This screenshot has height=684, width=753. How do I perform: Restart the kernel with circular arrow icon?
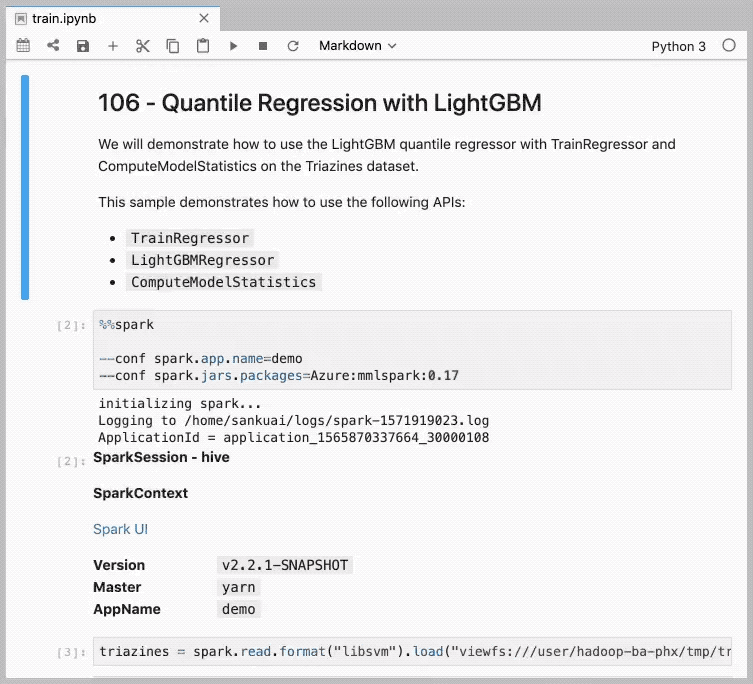[293, 46]
